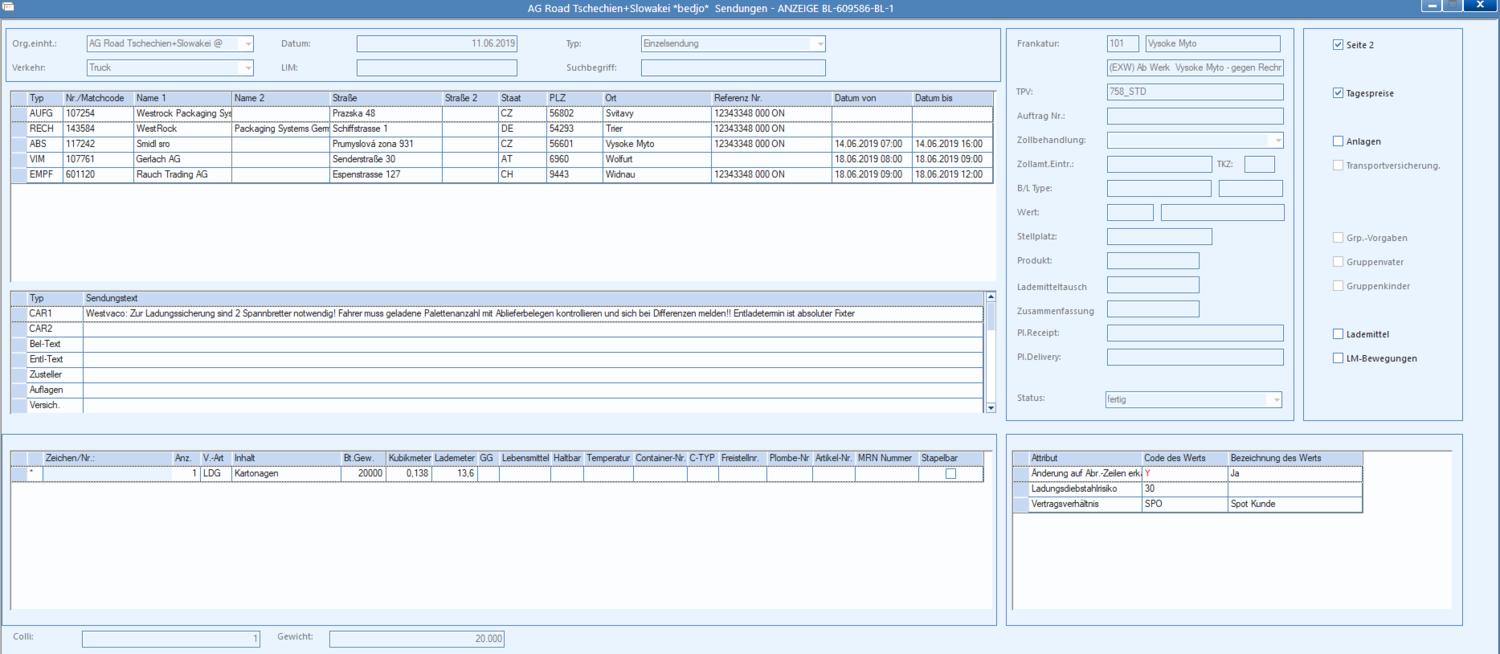Open the Typ dropdown showing Einzelsendung

[x=820, y=44]
